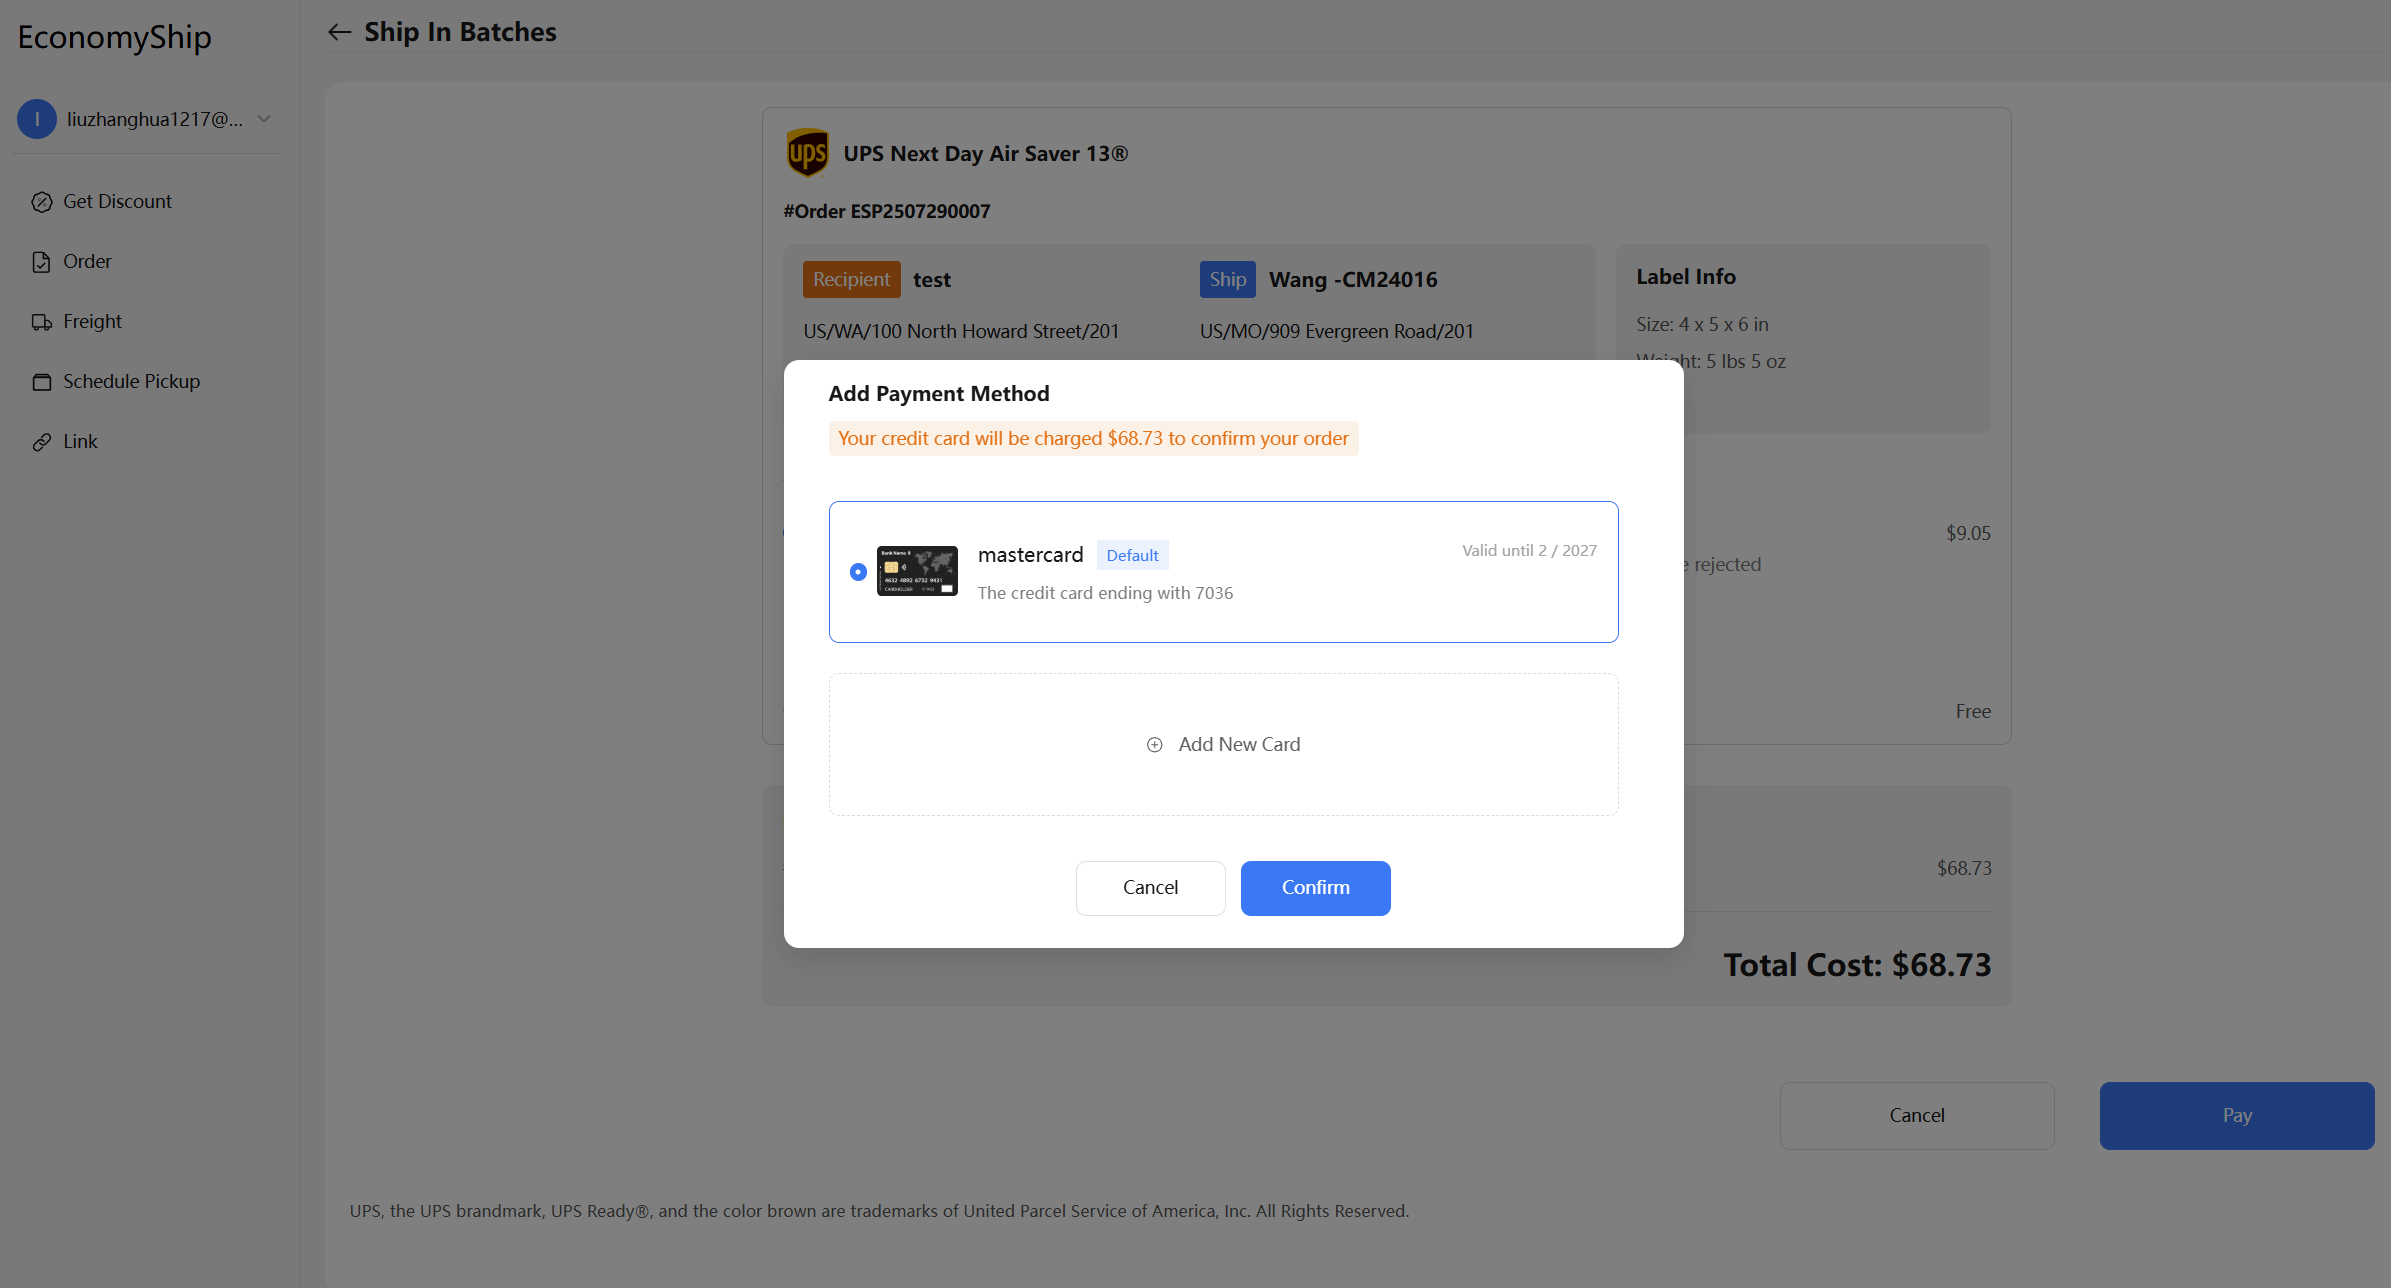Click the plus icon for Add New Card

coord(1154,745)
